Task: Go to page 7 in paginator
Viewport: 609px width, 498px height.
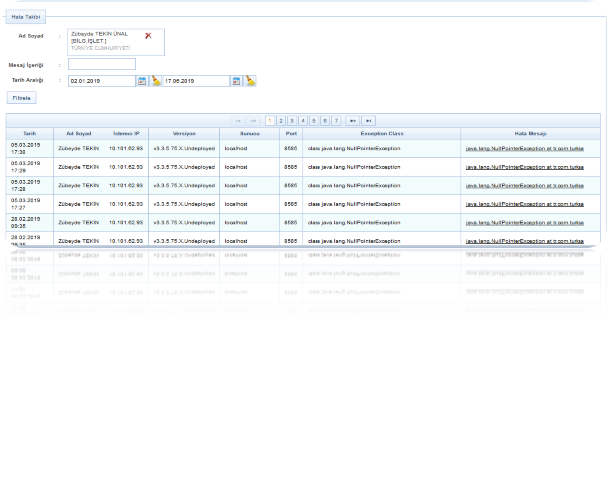Action: [336, 120]
